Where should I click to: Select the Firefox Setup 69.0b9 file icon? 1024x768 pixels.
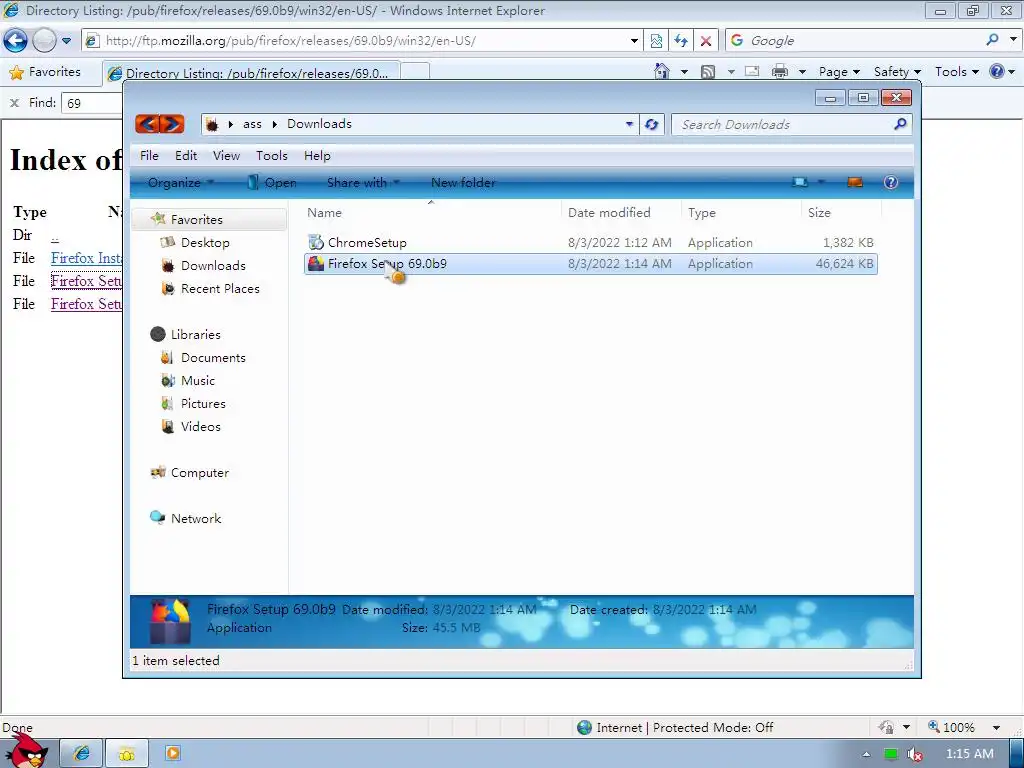(x=316, y=264)
